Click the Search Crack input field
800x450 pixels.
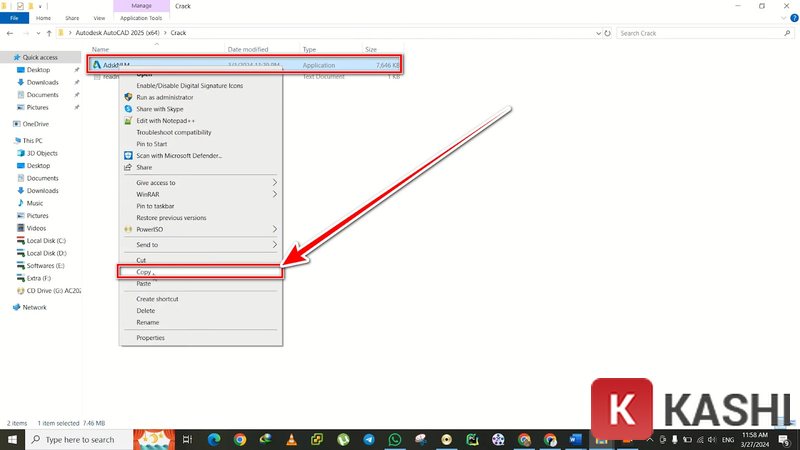(x=705, y=33)
